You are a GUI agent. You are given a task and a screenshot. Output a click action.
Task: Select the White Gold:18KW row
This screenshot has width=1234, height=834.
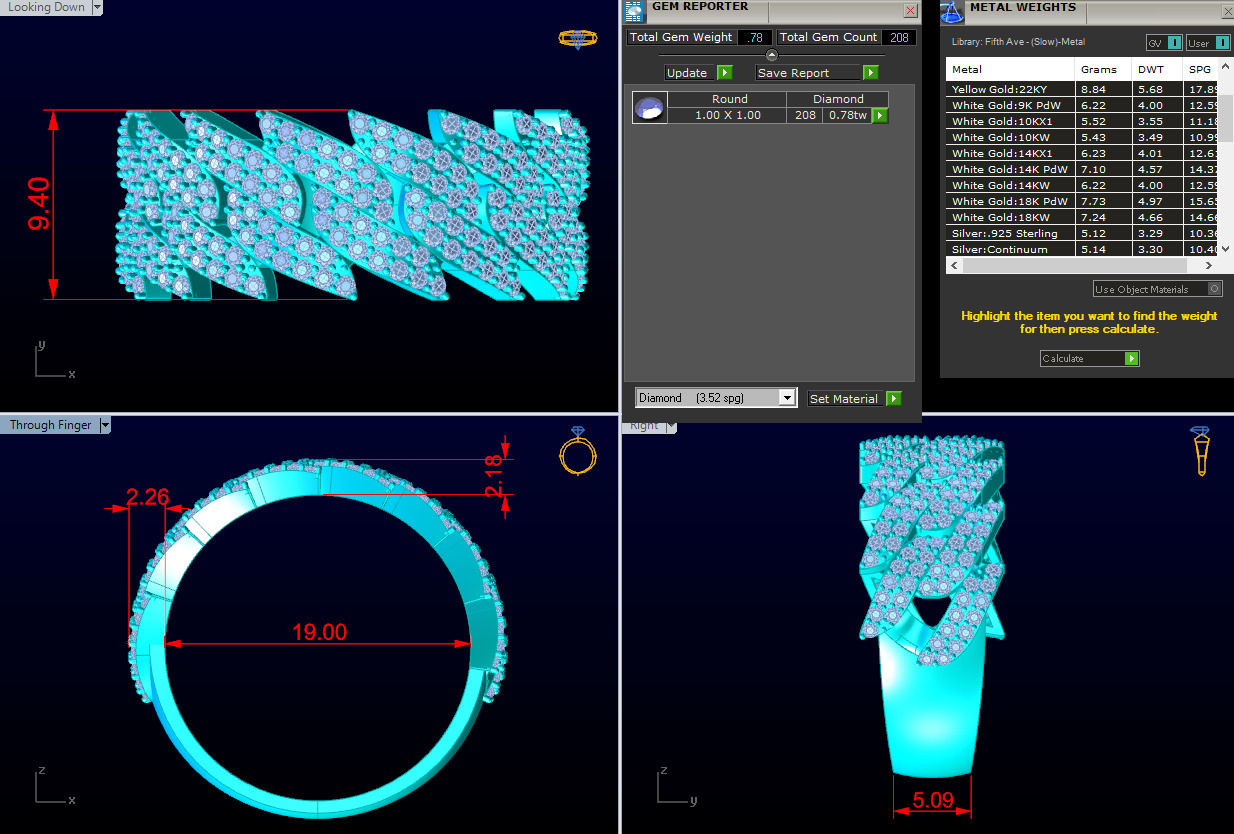point(1082,217)
